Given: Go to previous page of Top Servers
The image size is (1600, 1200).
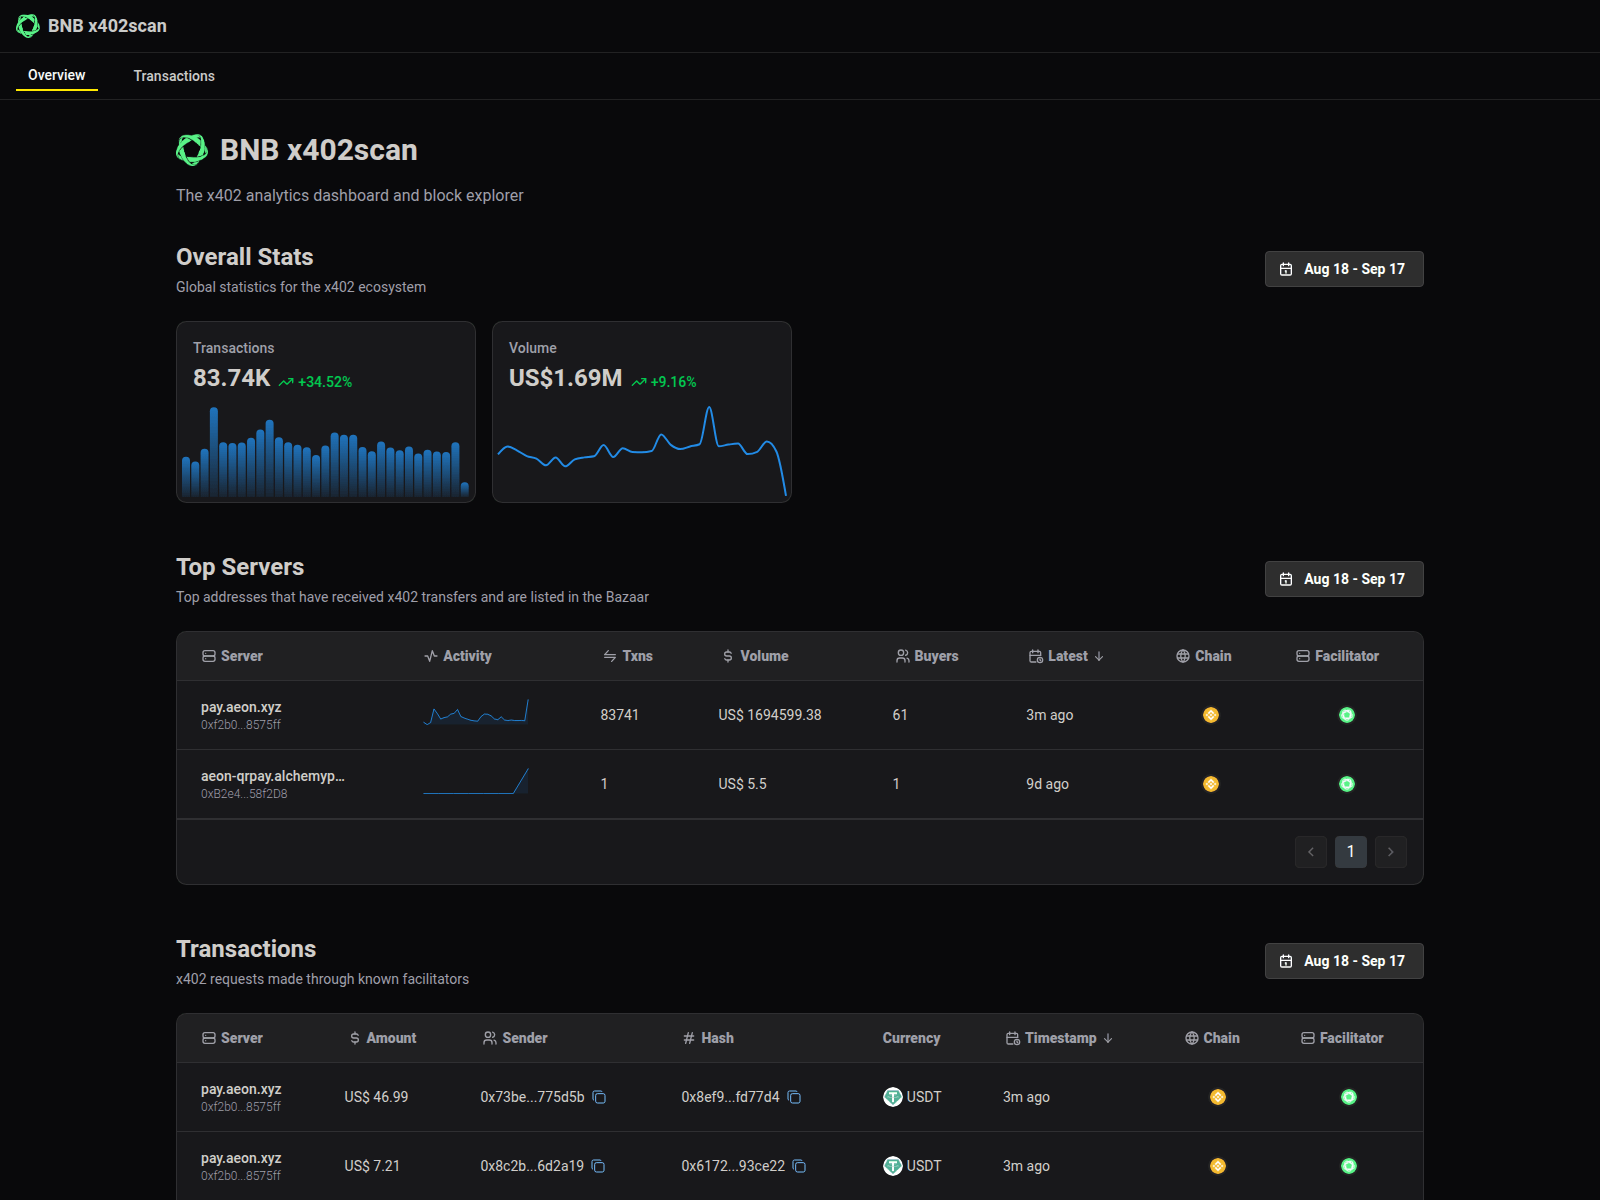Looking at the screenshot, I should (1311, 852).
